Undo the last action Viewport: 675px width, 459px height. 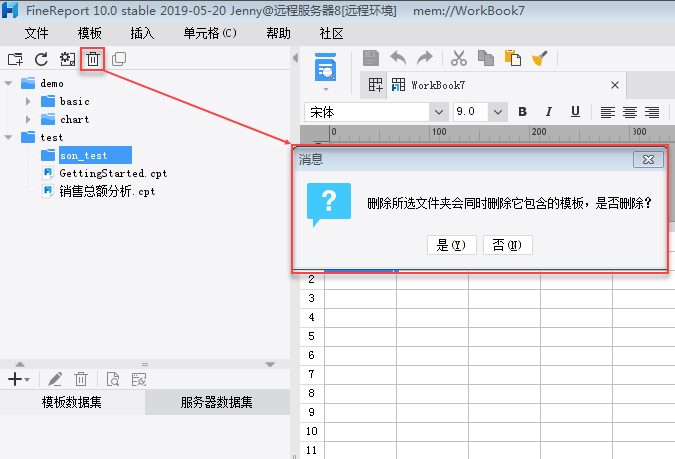(x=398, y=58)
